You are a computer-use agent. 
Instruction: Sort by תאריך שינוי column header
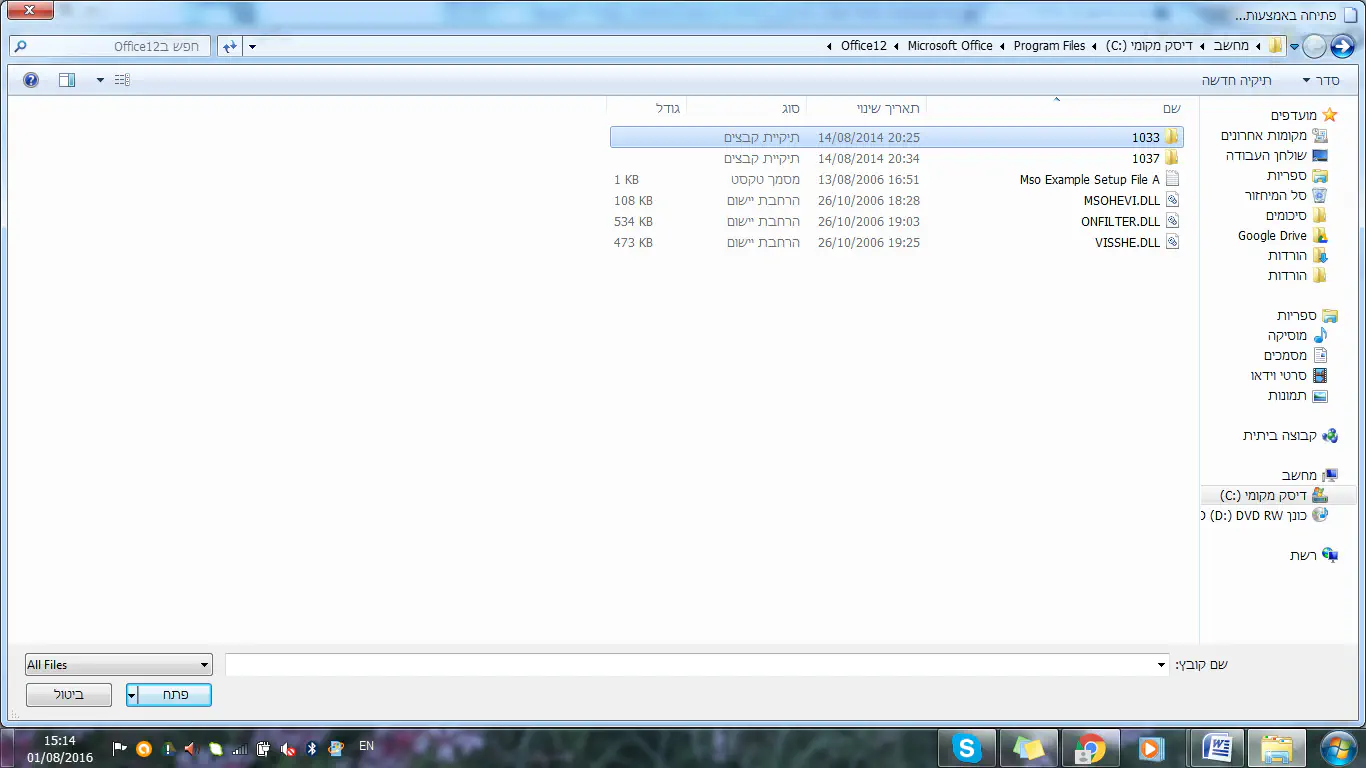coord(866,108)
